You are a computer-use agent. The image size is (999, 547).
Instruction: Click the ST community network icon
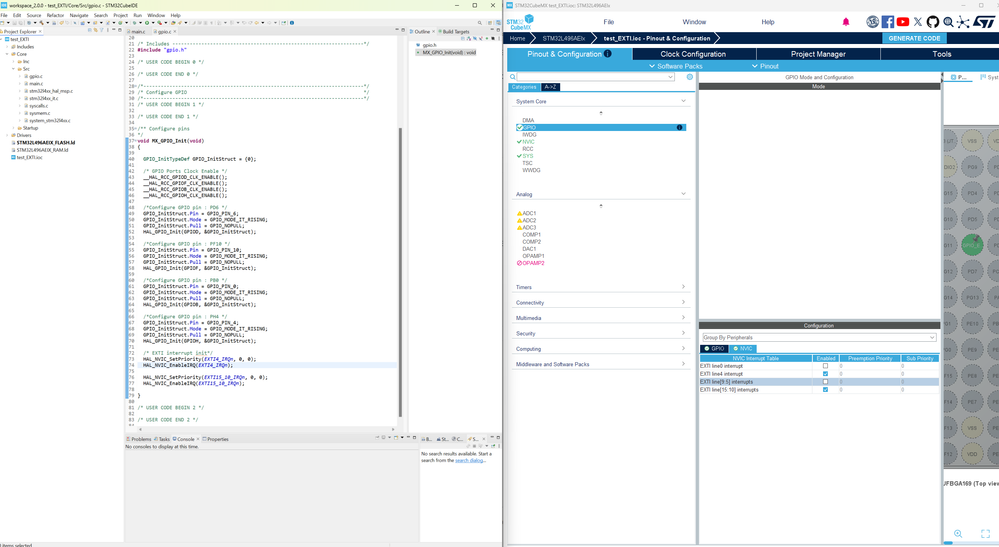tap(963, 22)
